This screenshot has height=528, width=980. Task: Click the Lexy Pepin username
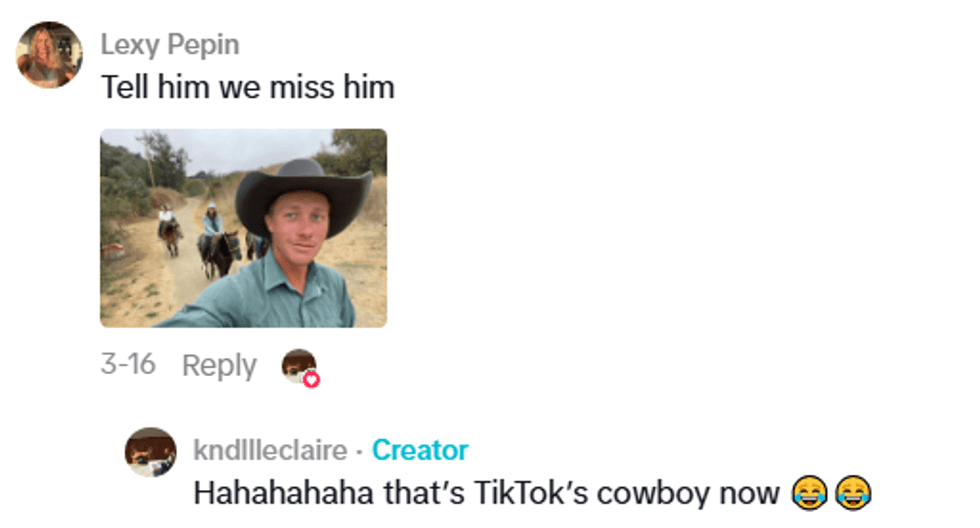click(170, 45)
